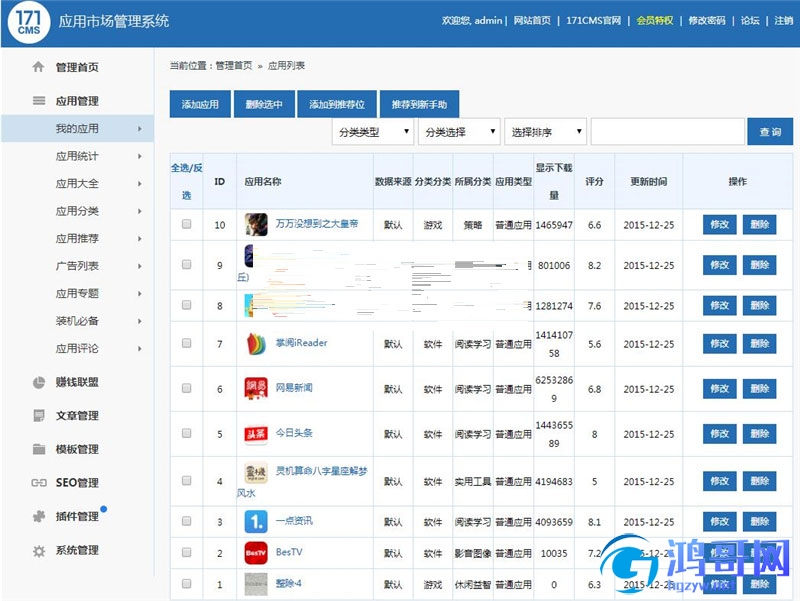This screenshot has width=800, height=601.
Task: Expand the 应用大全 submenu arrow
Action: (x=139, y=184)
